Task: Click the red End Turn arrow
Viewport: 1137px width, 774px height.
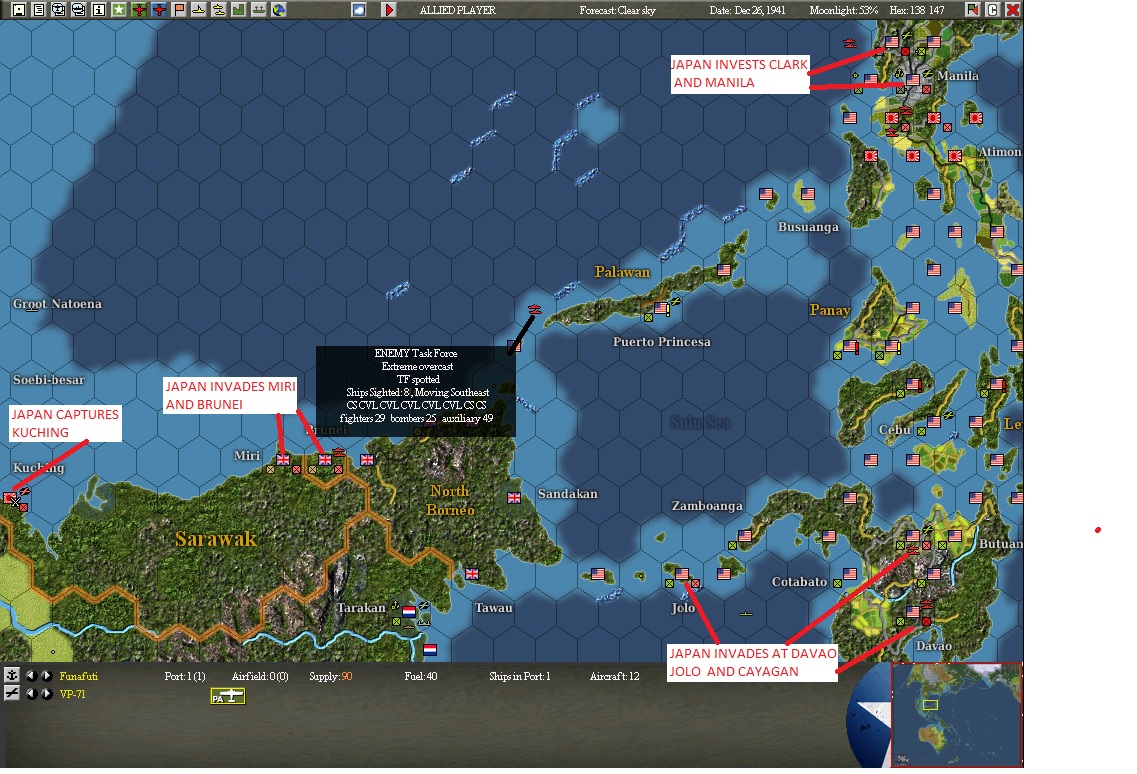Action: click(x=389, y=9)
